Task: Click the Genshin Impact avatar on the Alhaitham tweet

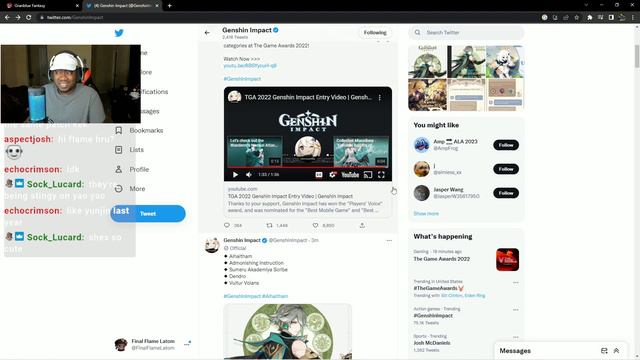Action: coord(212,245)
